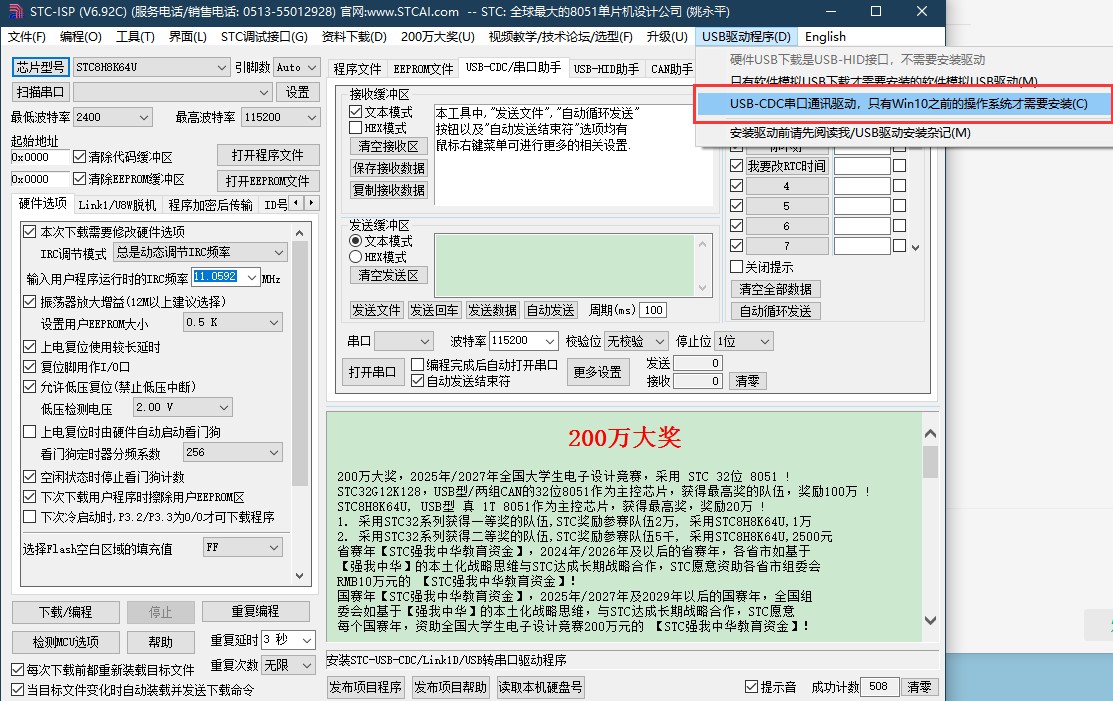Open the 引脚数 Auto dropdown

pyautogui.click(x=297, y=67)
